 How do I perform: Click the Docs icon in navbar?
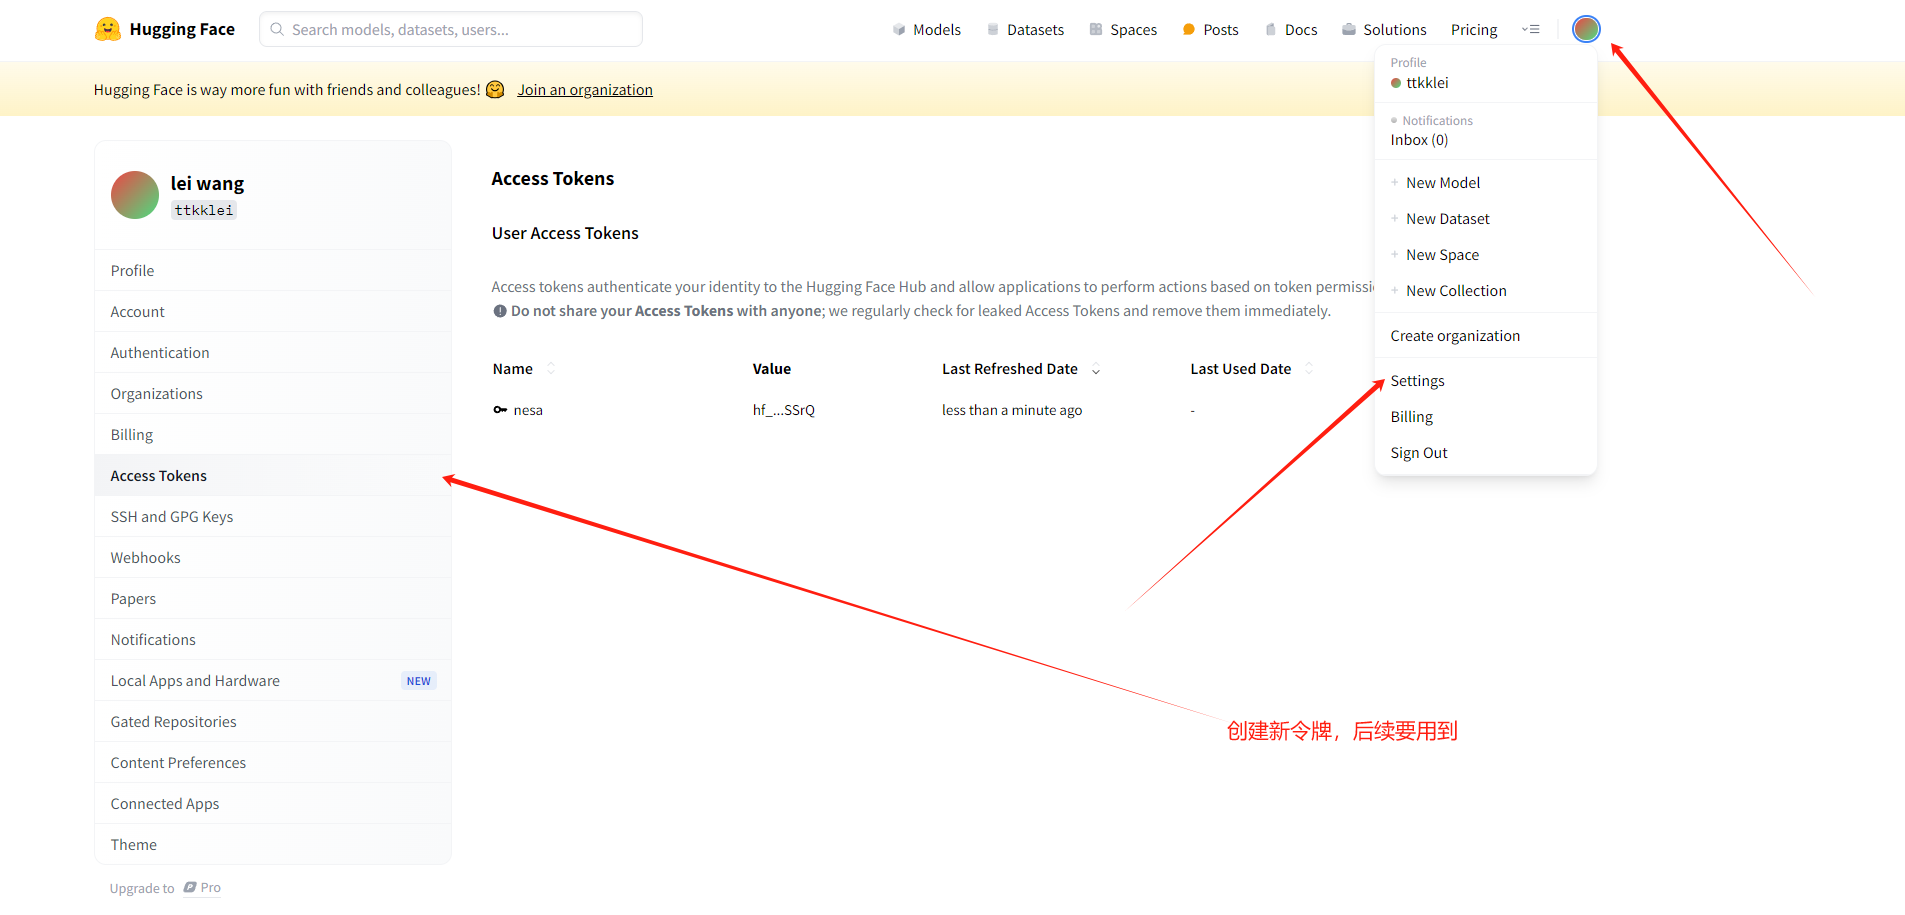[x=1271, y=30]
